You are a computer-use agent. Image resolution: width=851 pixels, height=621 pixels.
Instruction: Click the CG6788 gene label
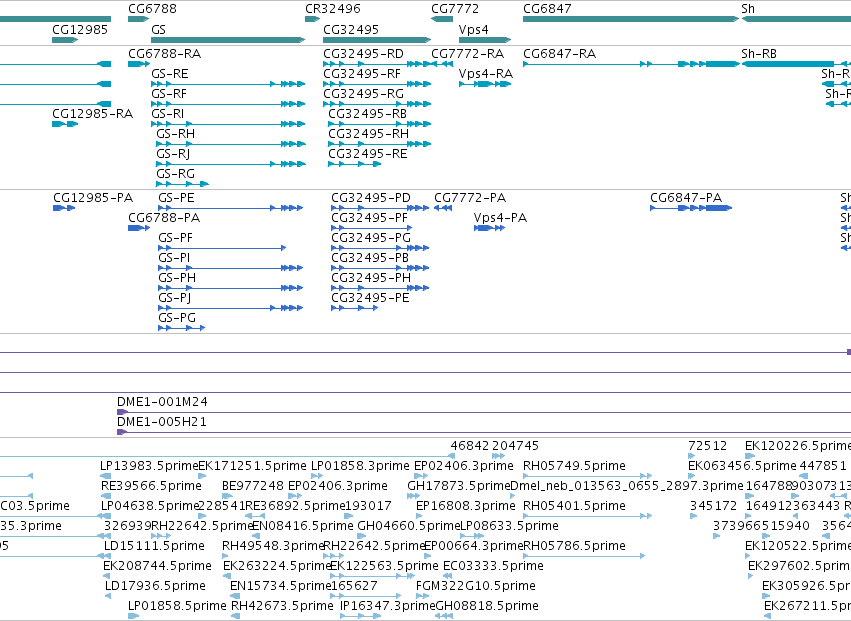[152, 9]
